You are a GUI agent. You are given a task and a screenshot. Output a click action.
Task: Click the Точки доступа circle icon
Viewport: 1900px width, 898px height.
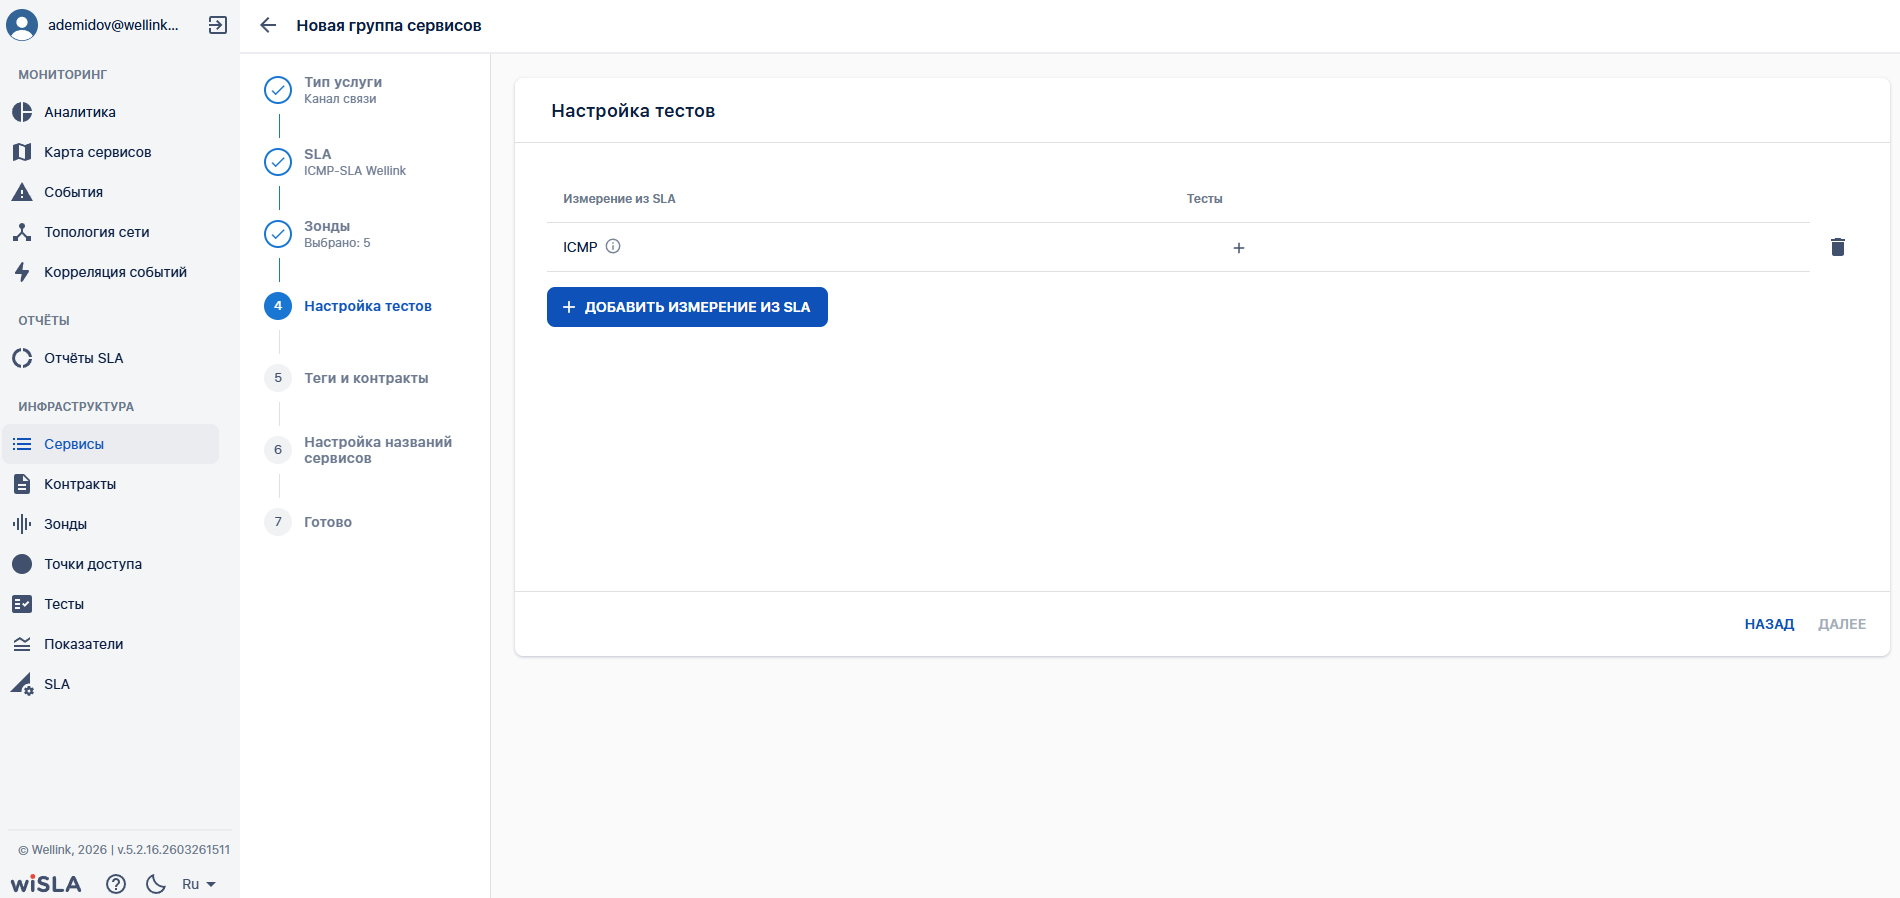pyautogui.click(x=22, y=564)
